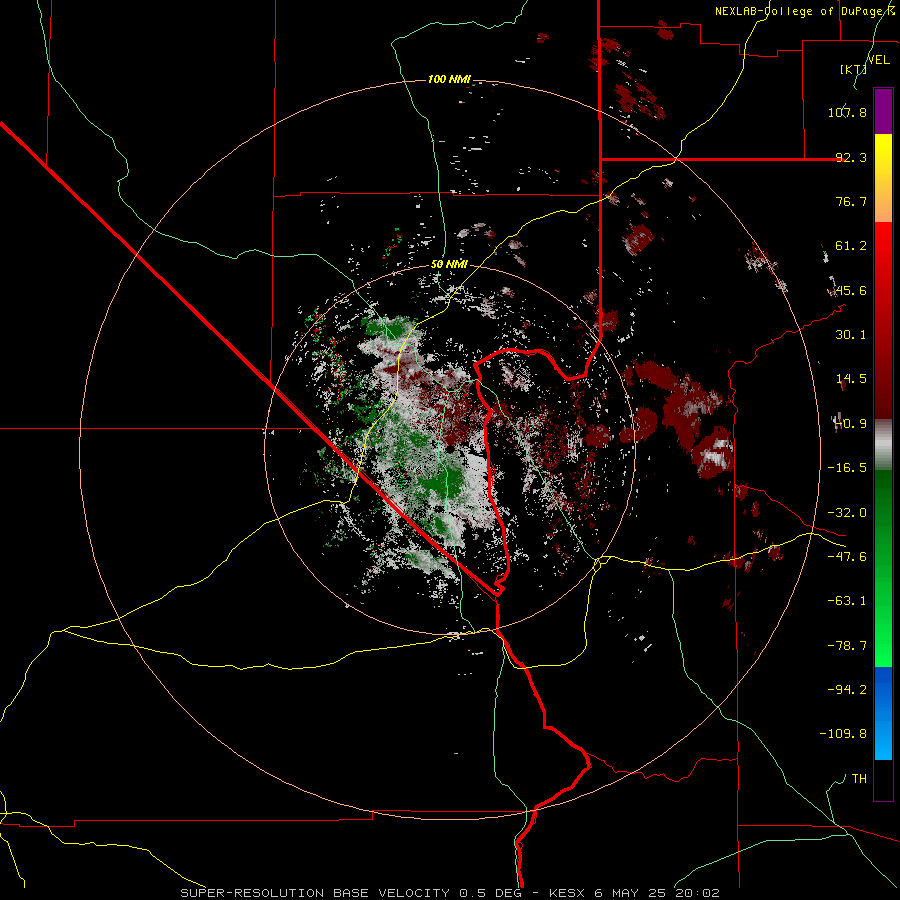900x900 pixels.
Task: Click the KESX radar site identifier in caption
Action: [x=569, y=893]
